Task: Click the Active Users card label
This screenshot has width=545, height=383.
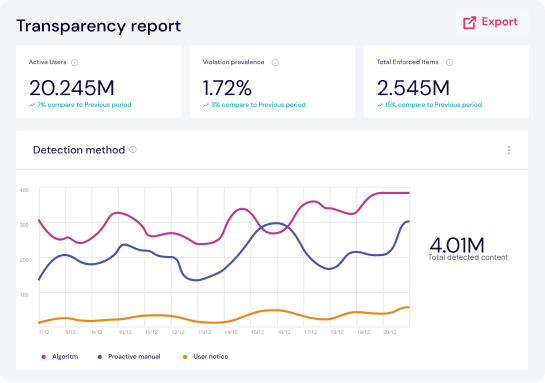Action: click(47, 62)
